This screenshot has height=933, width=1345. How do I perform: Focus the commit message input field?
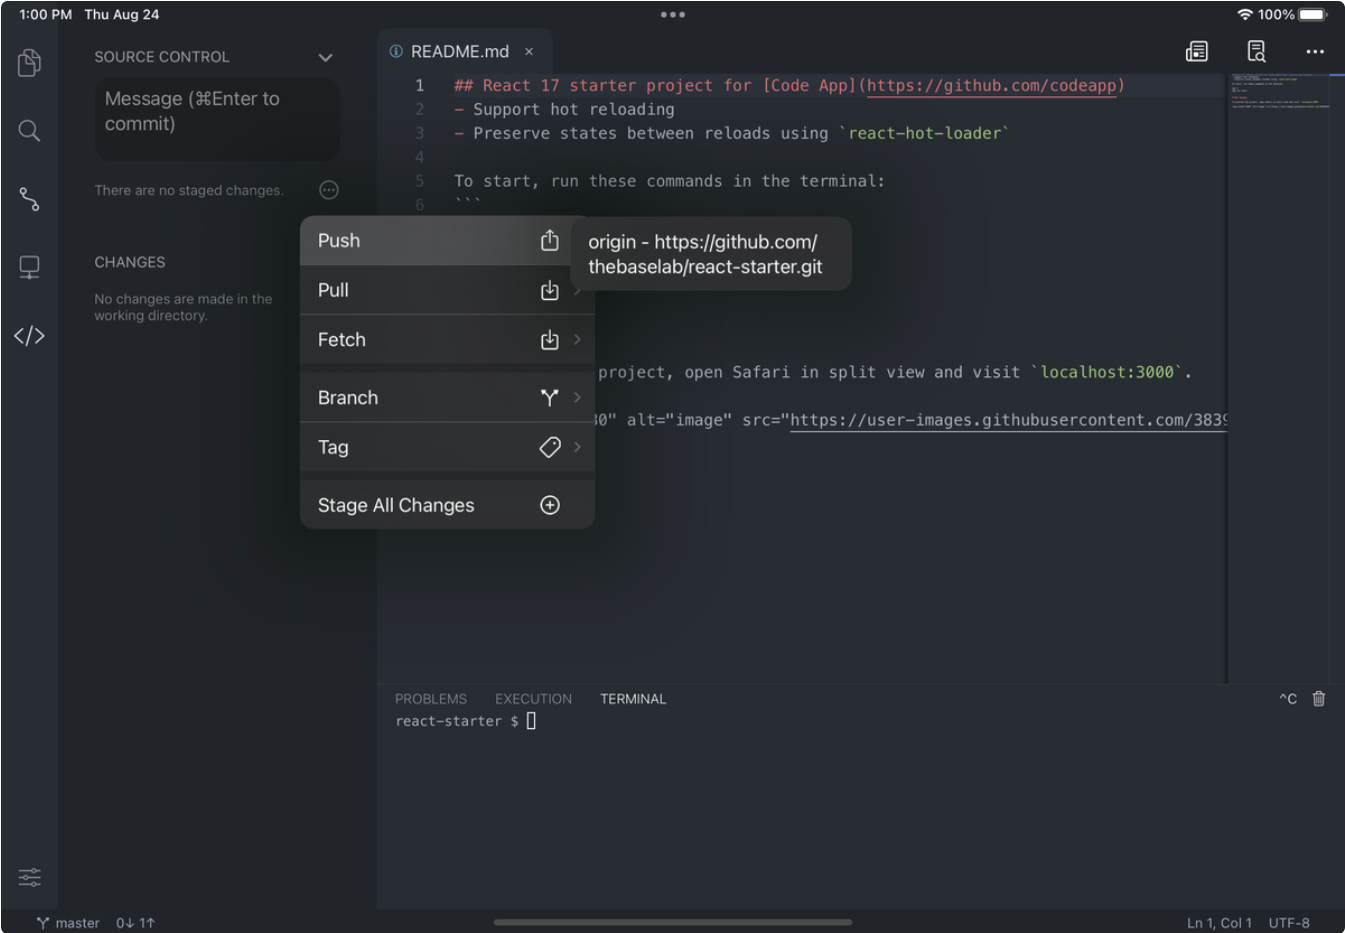pyautogui.click(x=217, y=119)
